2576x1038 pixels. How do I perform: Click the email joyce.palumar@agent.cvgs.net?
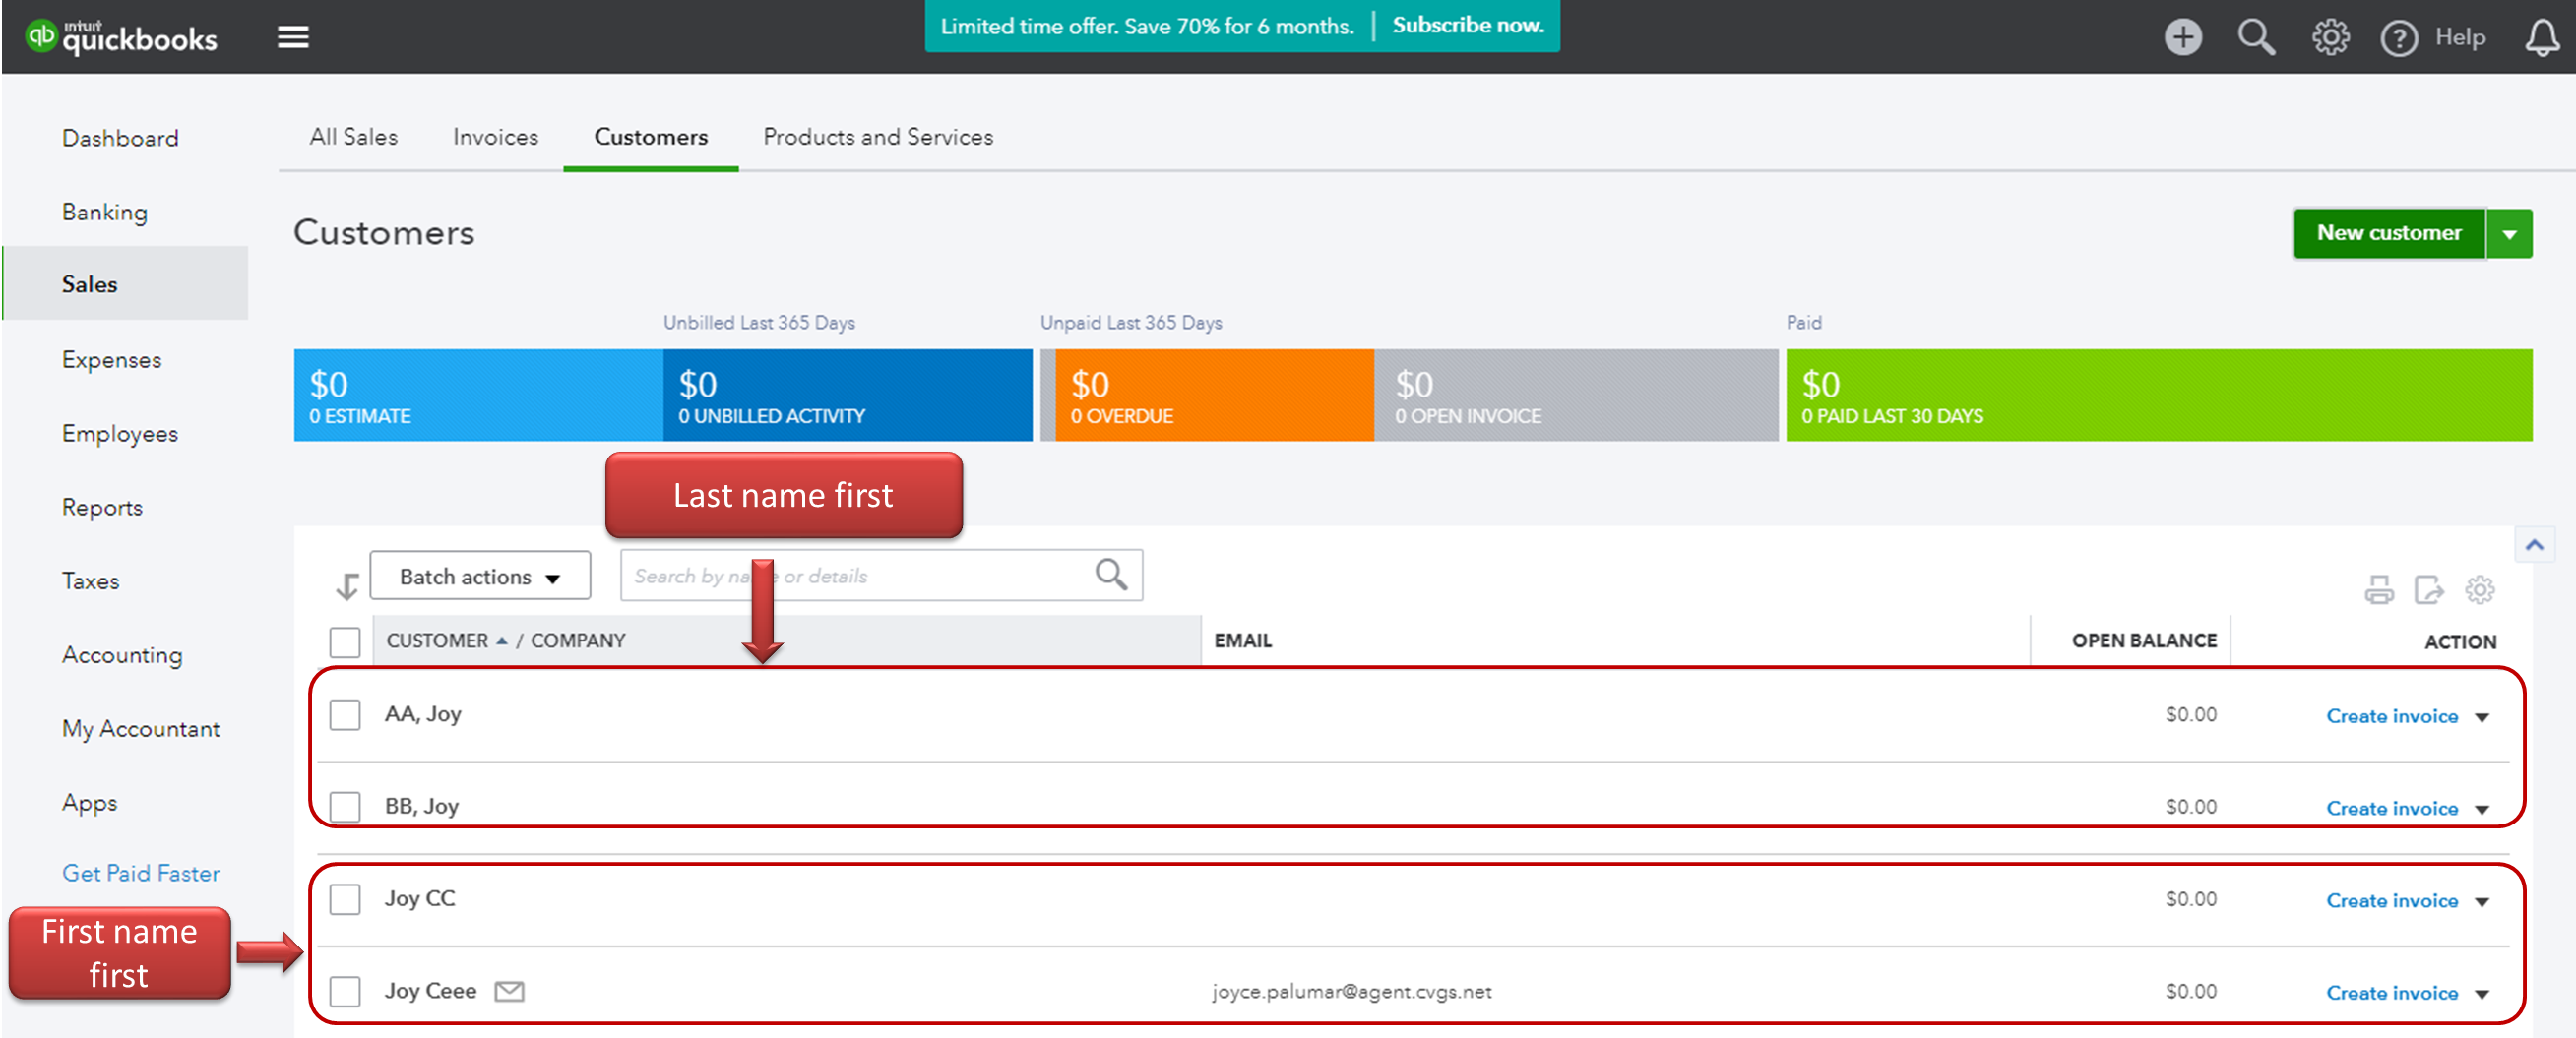[1352, 991]
